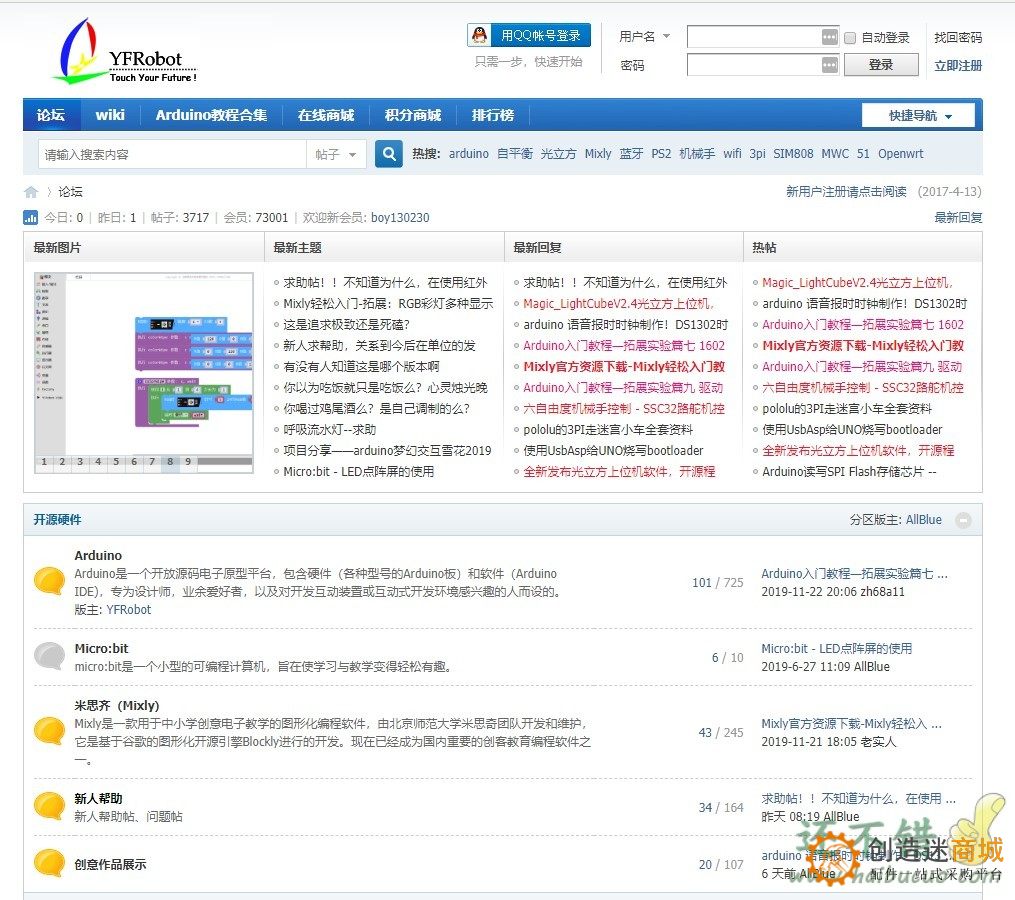Click the 论坛 breadcrumb link
This screenshot has height=900, width=1015.
point(70,192)
